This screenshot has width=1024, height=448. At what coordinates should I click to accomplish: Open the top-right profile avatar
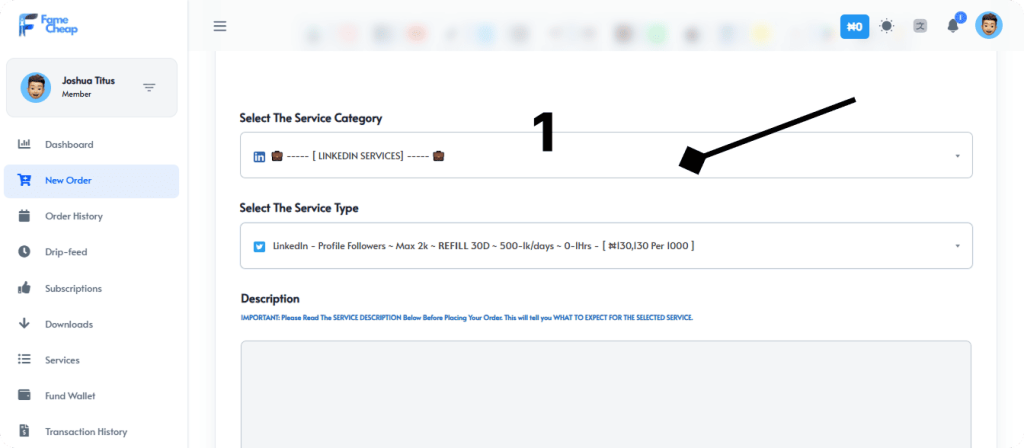click(x=989, y=25)
